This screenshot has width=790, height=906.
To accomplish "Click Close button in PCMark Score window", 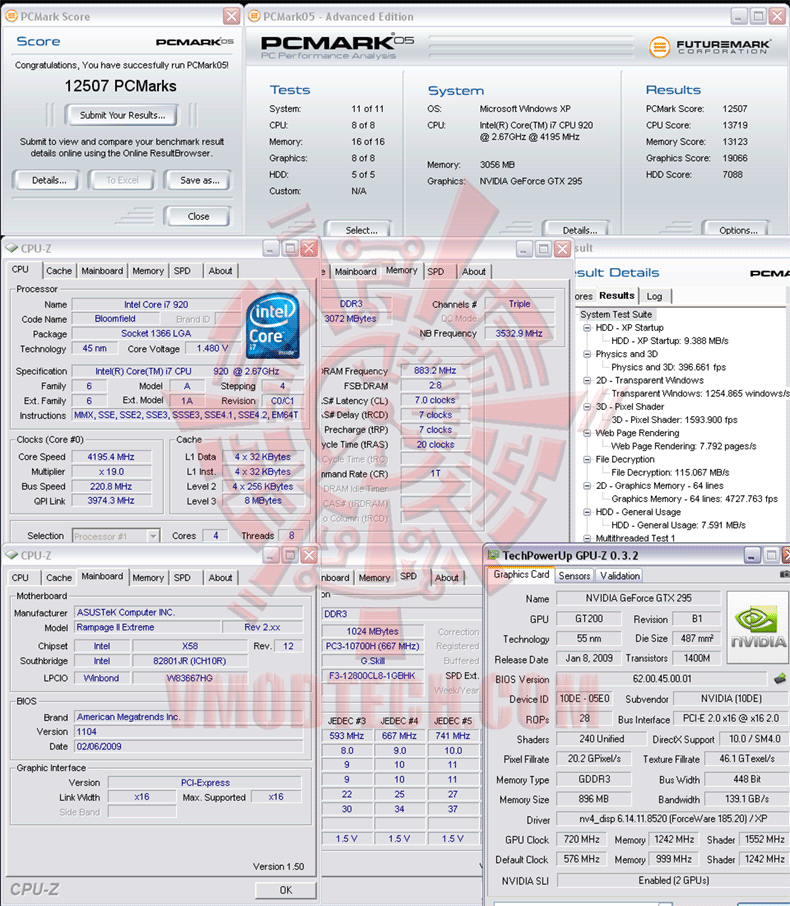I will 198,216.
